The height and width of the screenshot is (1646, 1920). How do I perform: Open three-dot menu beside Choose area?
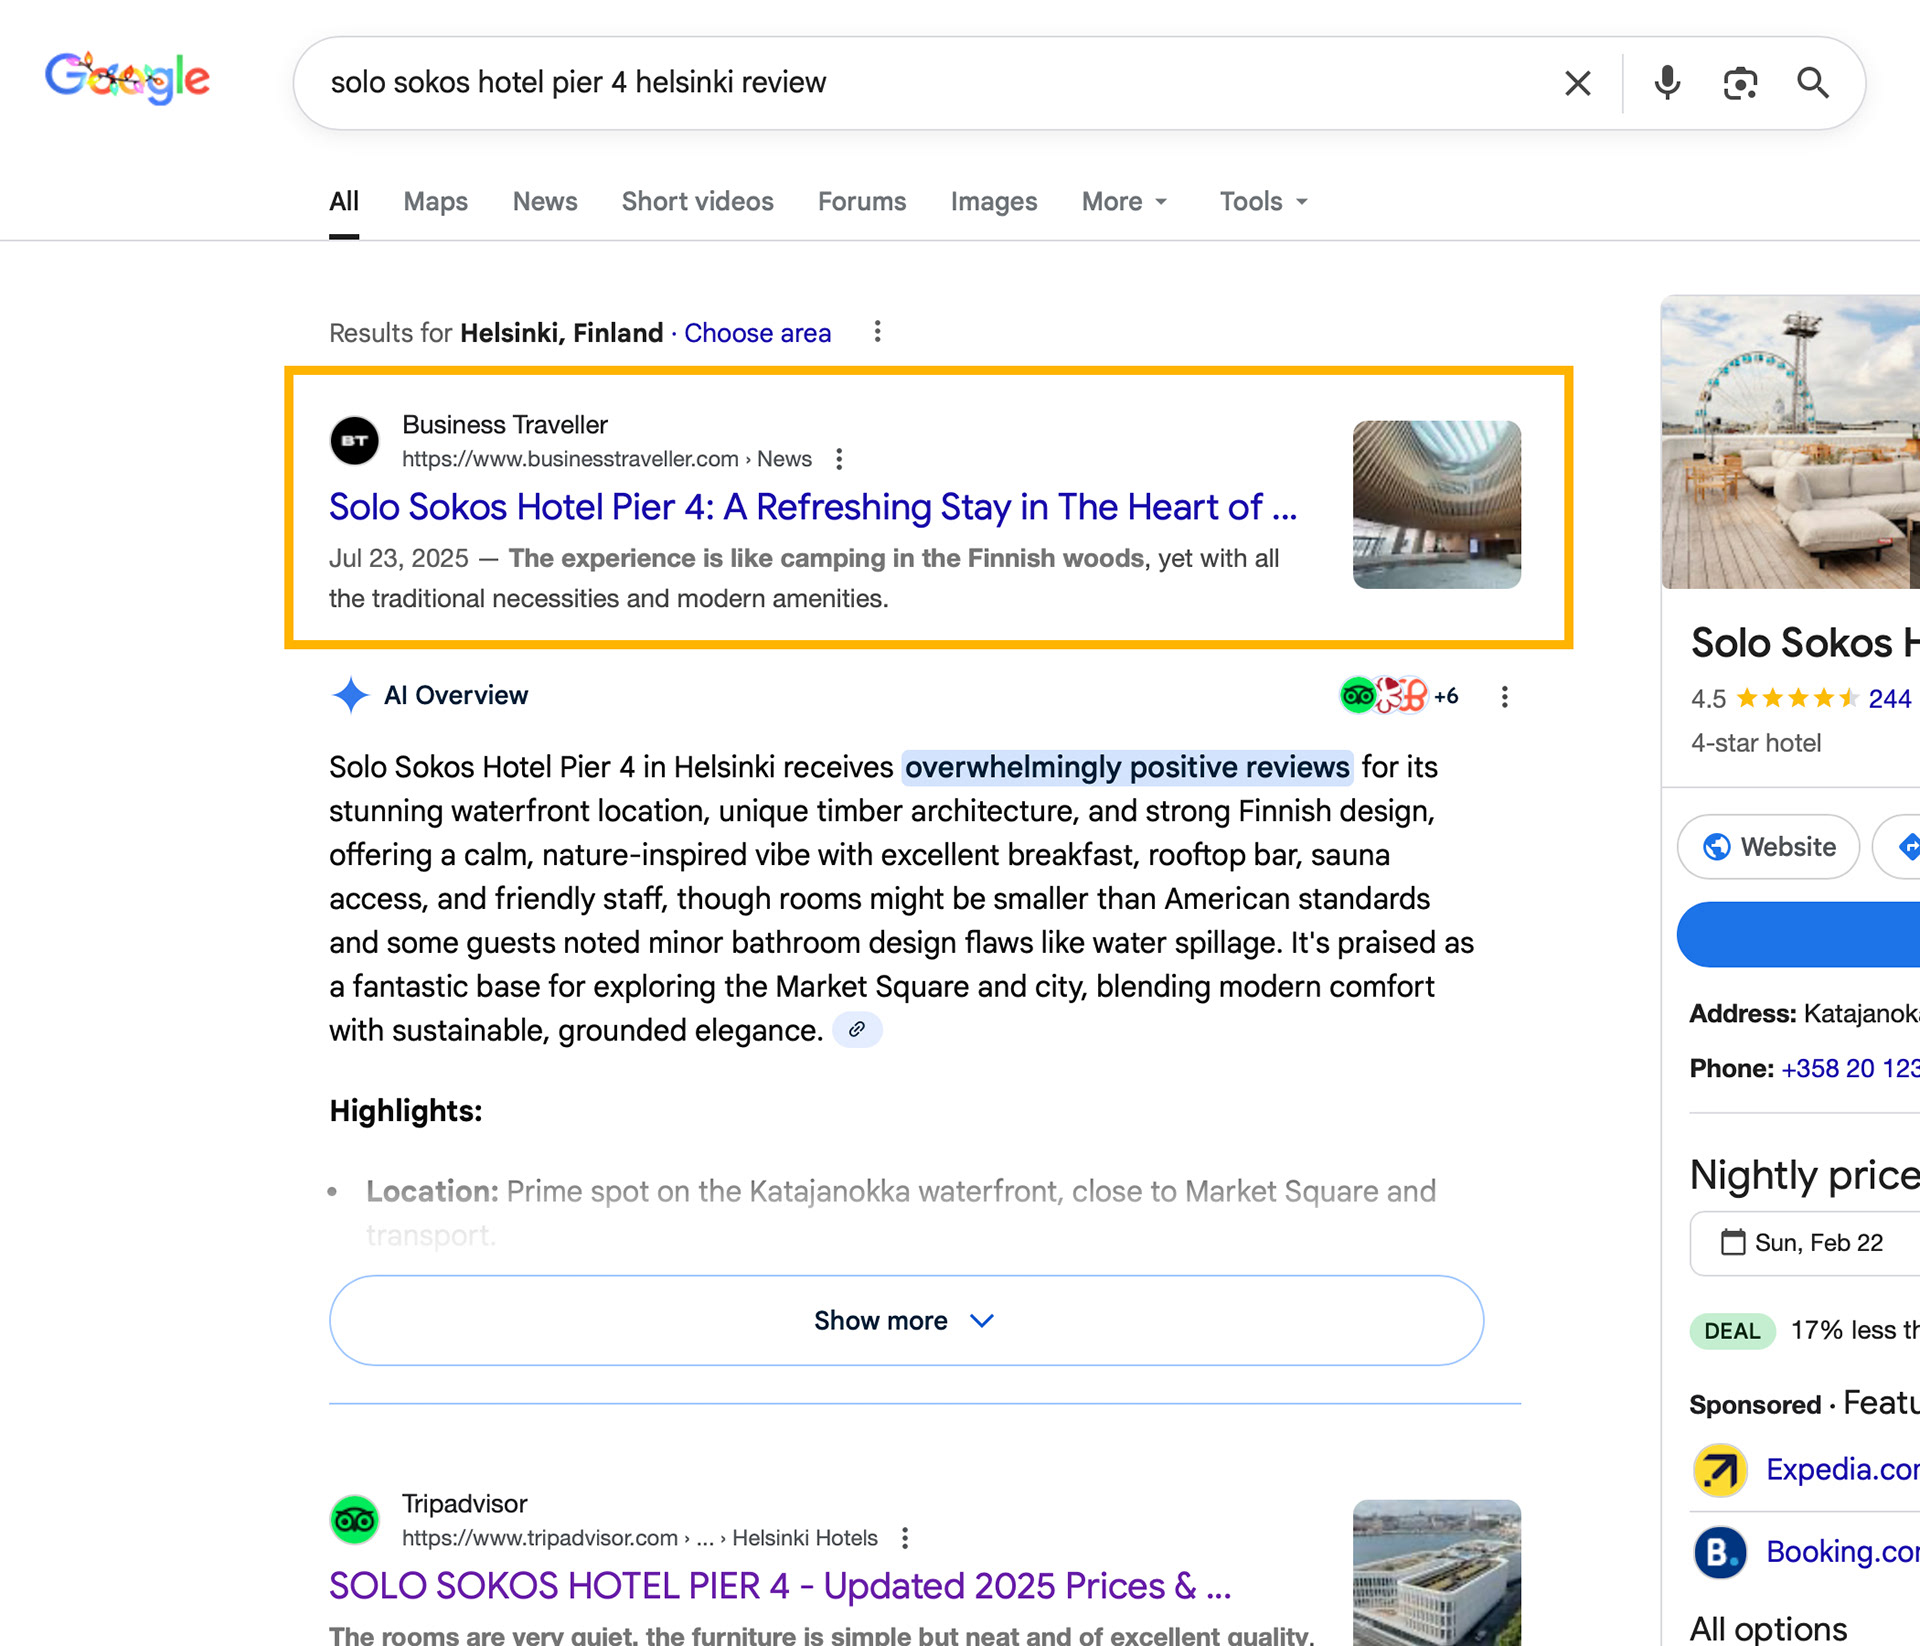pyautogui.click(x=877, y=332)
